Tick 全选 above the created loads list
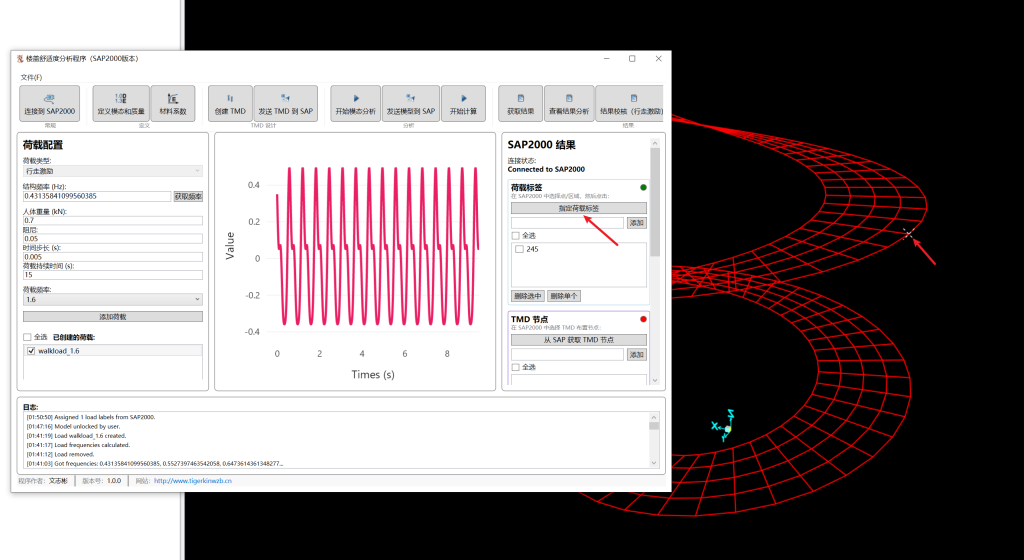Image resolution: width=1024 pixels, height=560 pixels. pos(28,337)
